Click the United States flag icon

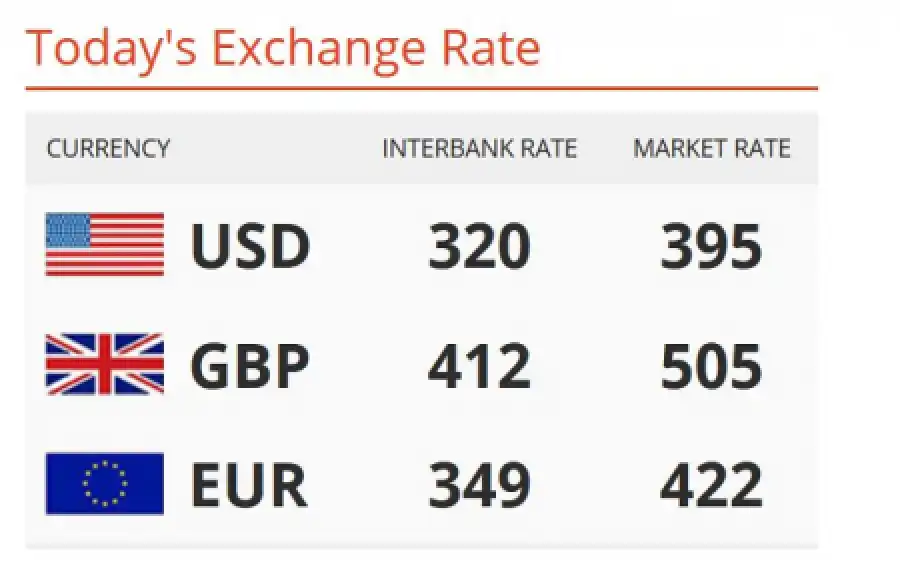(x=104, y=244)
